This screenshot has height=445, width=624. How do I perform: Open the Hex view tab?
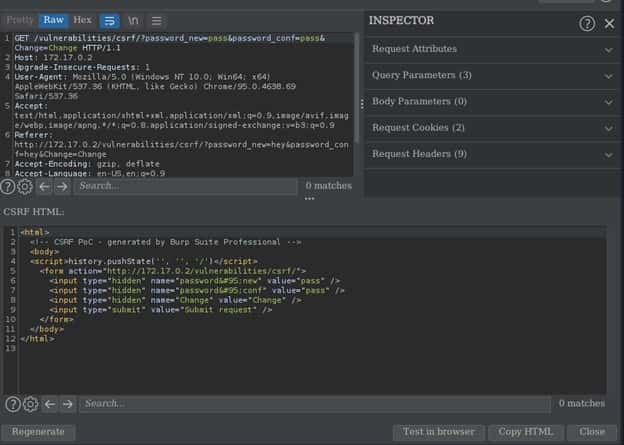coord(82,20)
